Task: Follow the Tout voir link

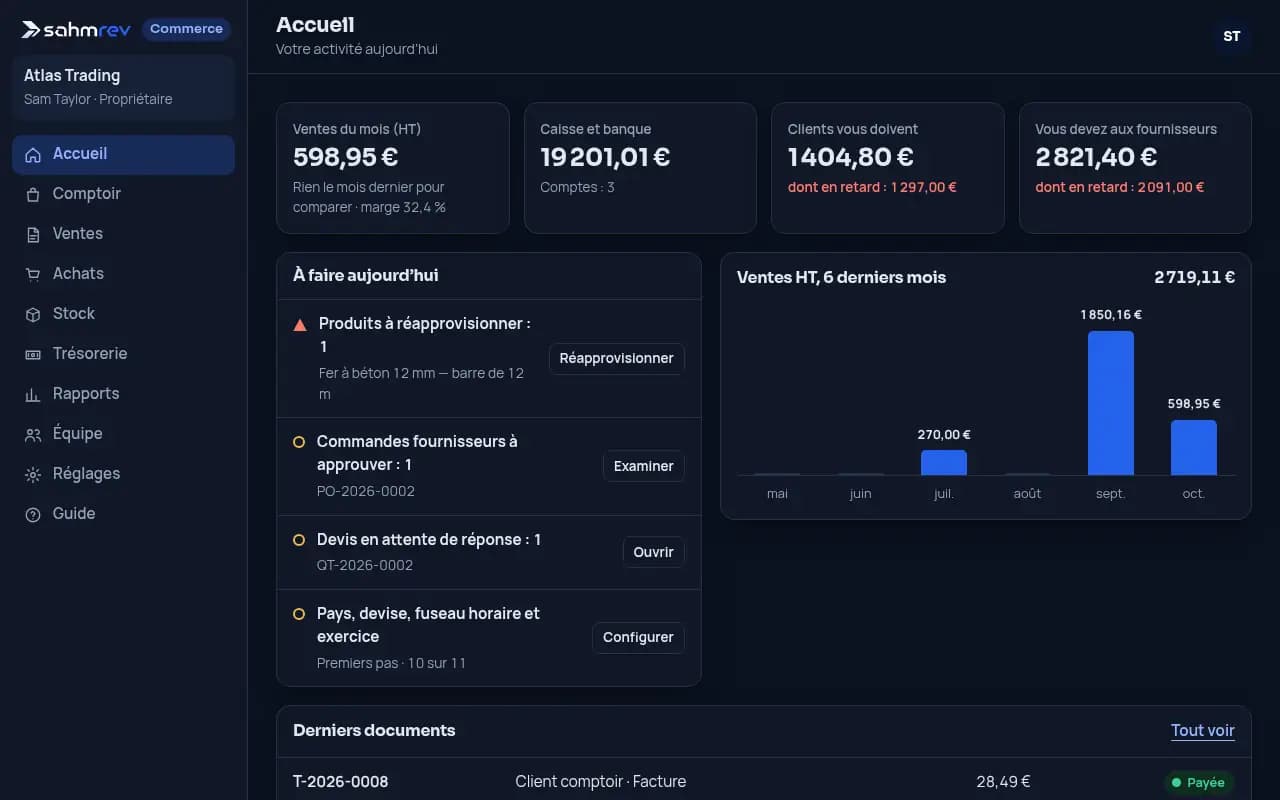Action: coord(1203,731)
